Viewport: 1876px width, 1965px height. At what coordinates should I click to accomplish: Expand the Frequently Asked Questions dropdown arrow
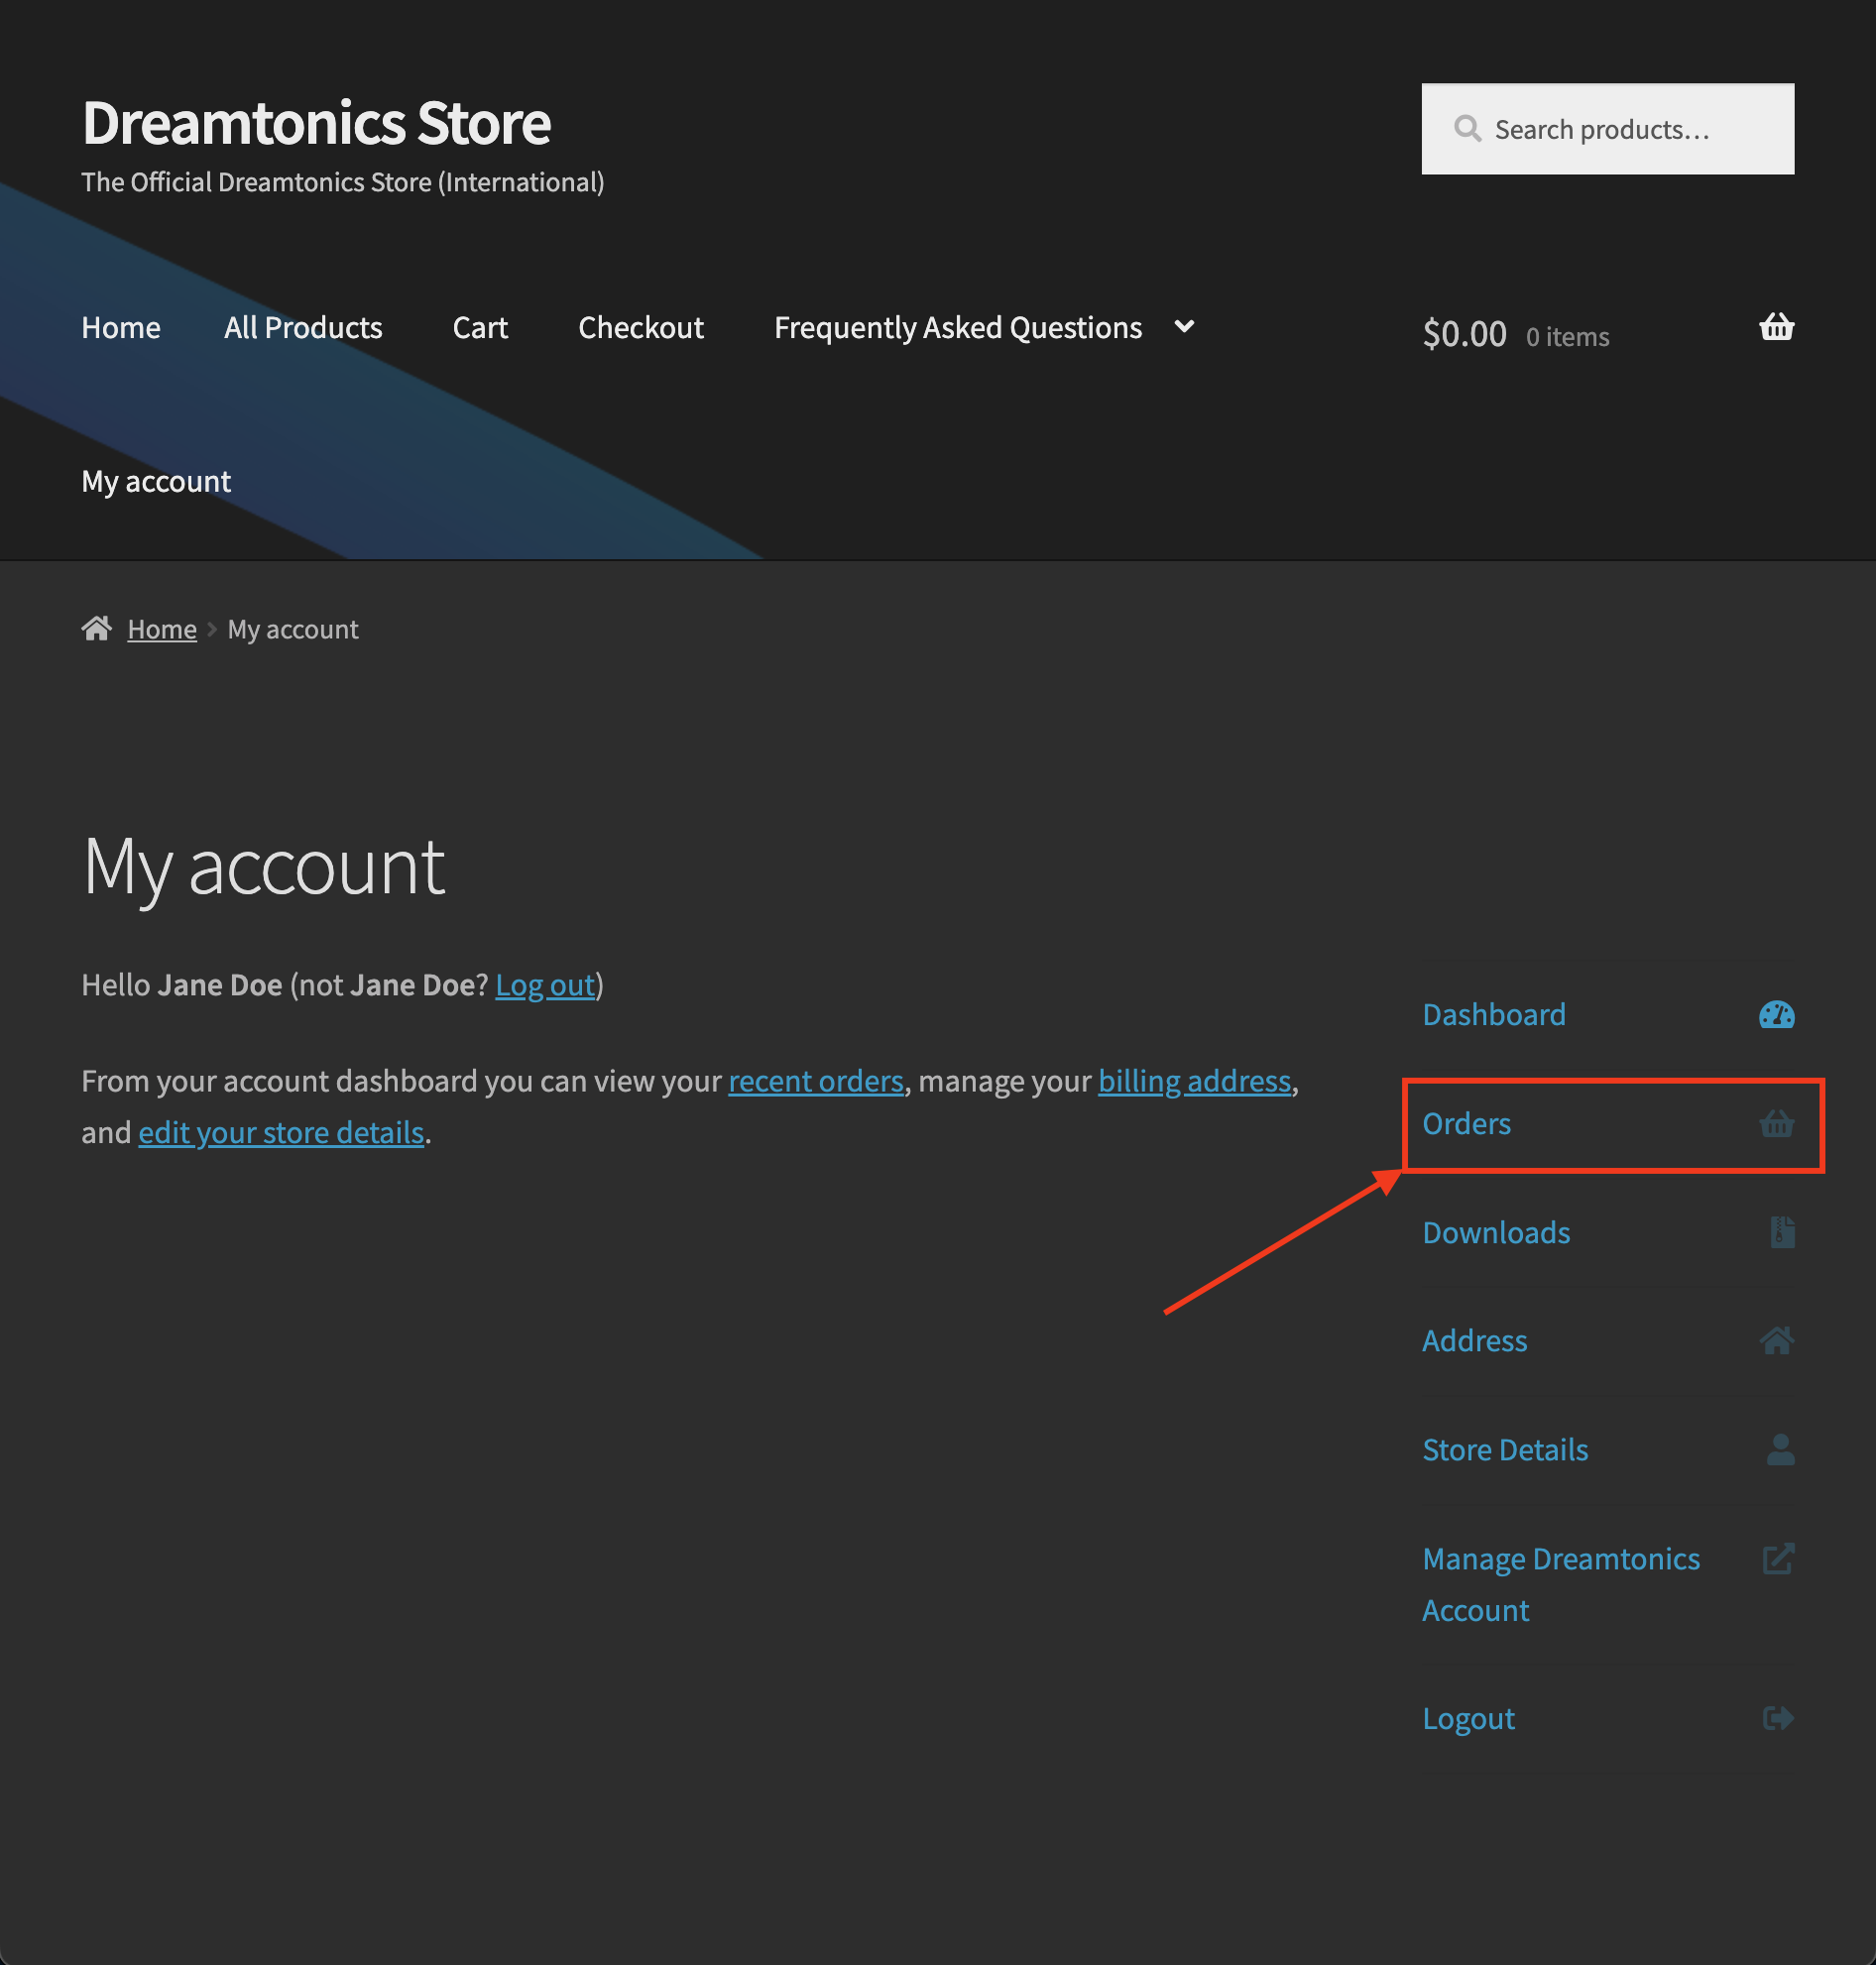(x=1184, y=327)
